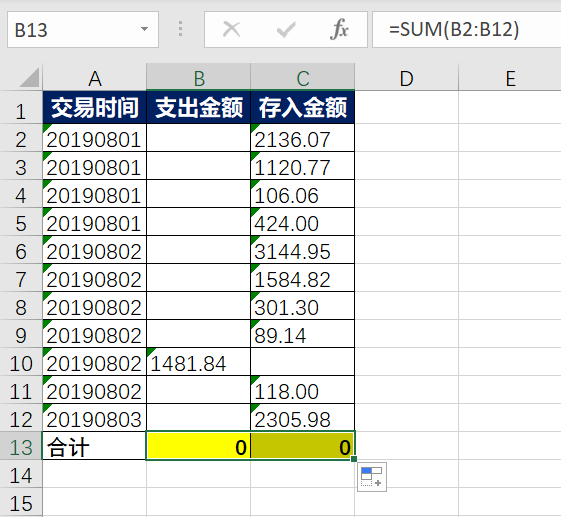Viewport: 561px width, 517px height.
Task: Select cell C9 with 89.14
Action: (x=303, y=334)
